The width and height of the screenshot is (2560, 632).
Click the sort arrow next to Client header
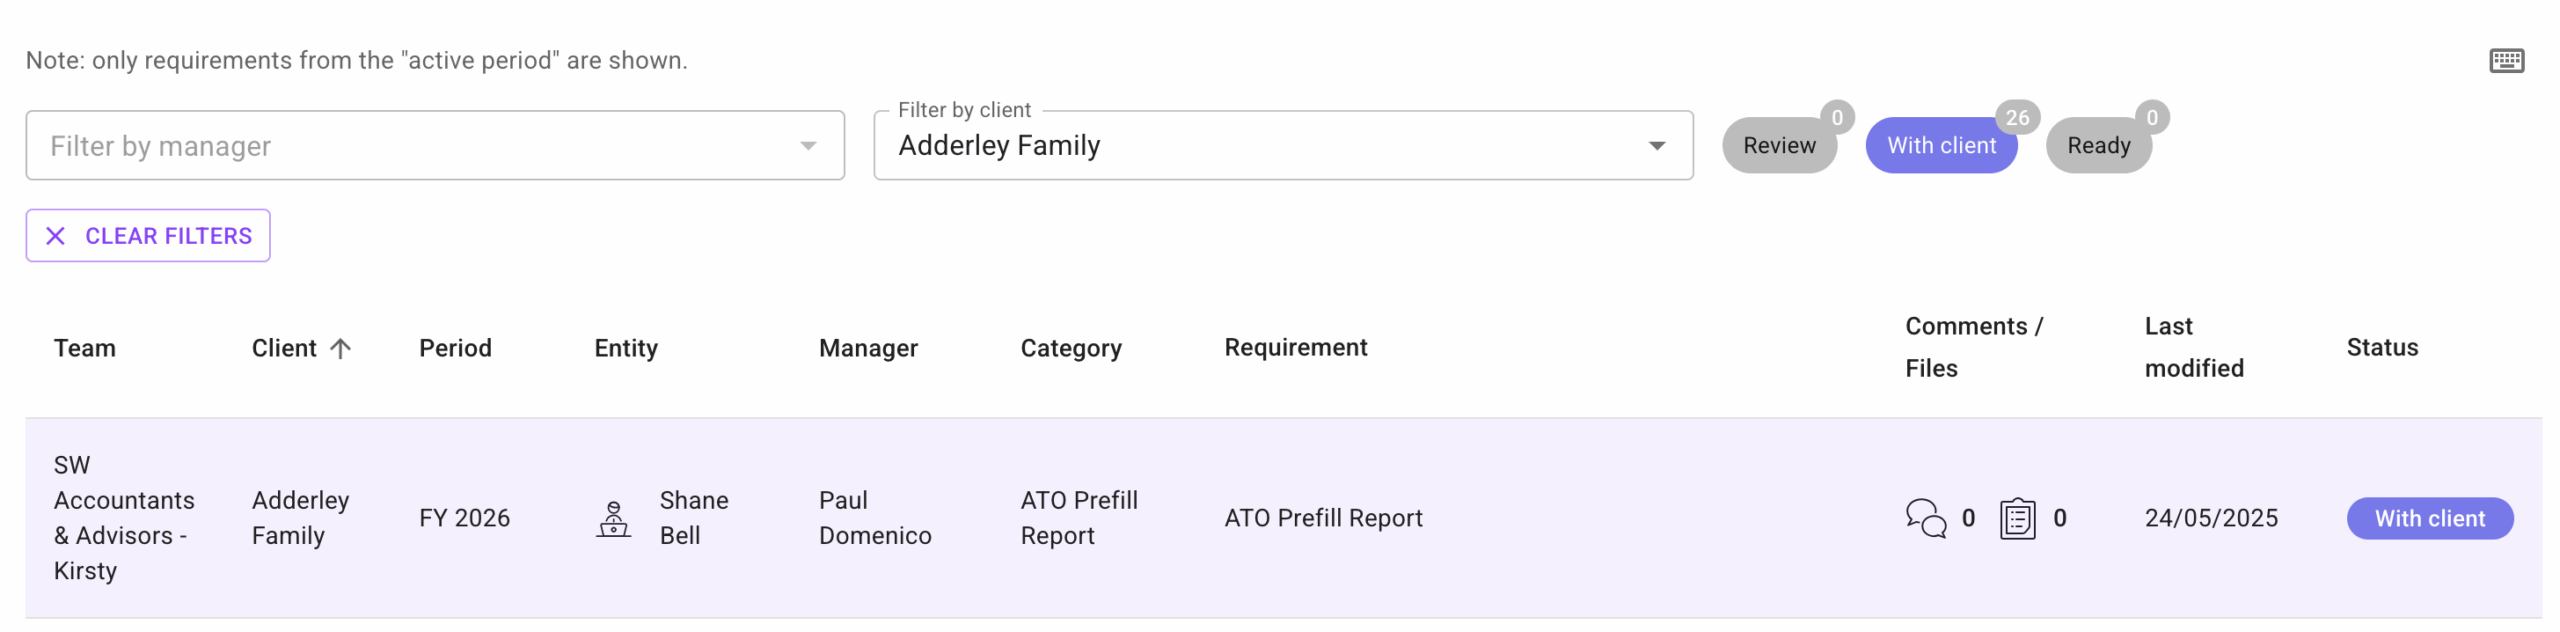coord(341,348)
